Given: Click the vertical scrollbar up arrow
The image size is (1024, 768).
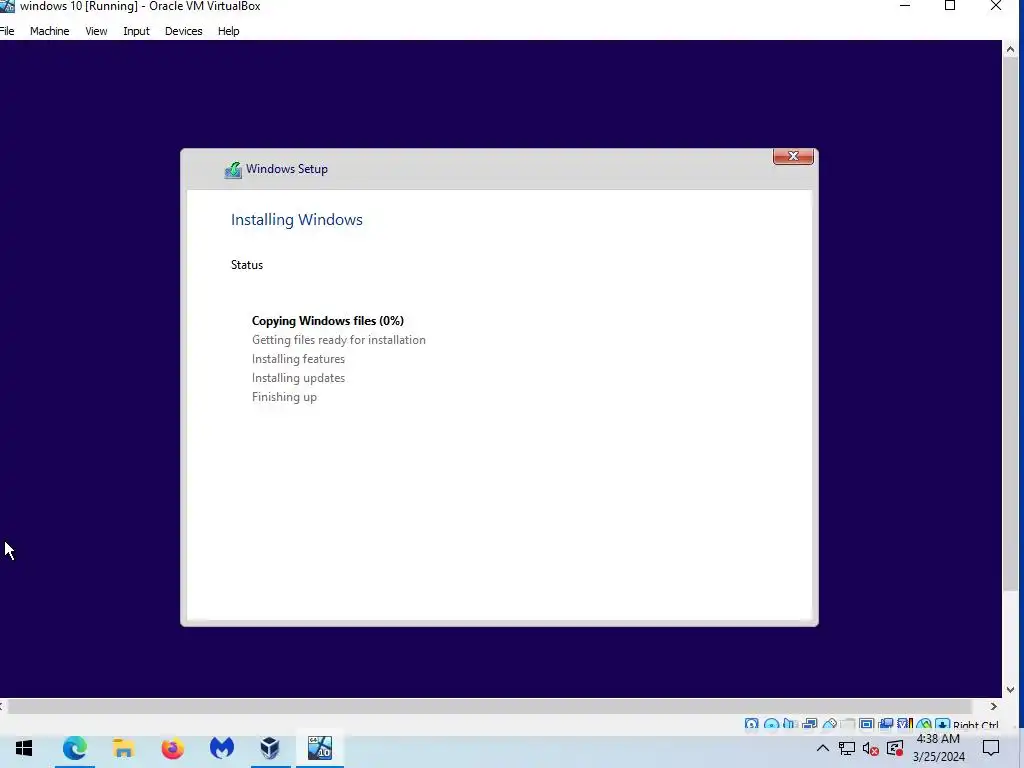Looking at the screenshot, I should (1010, 49).
